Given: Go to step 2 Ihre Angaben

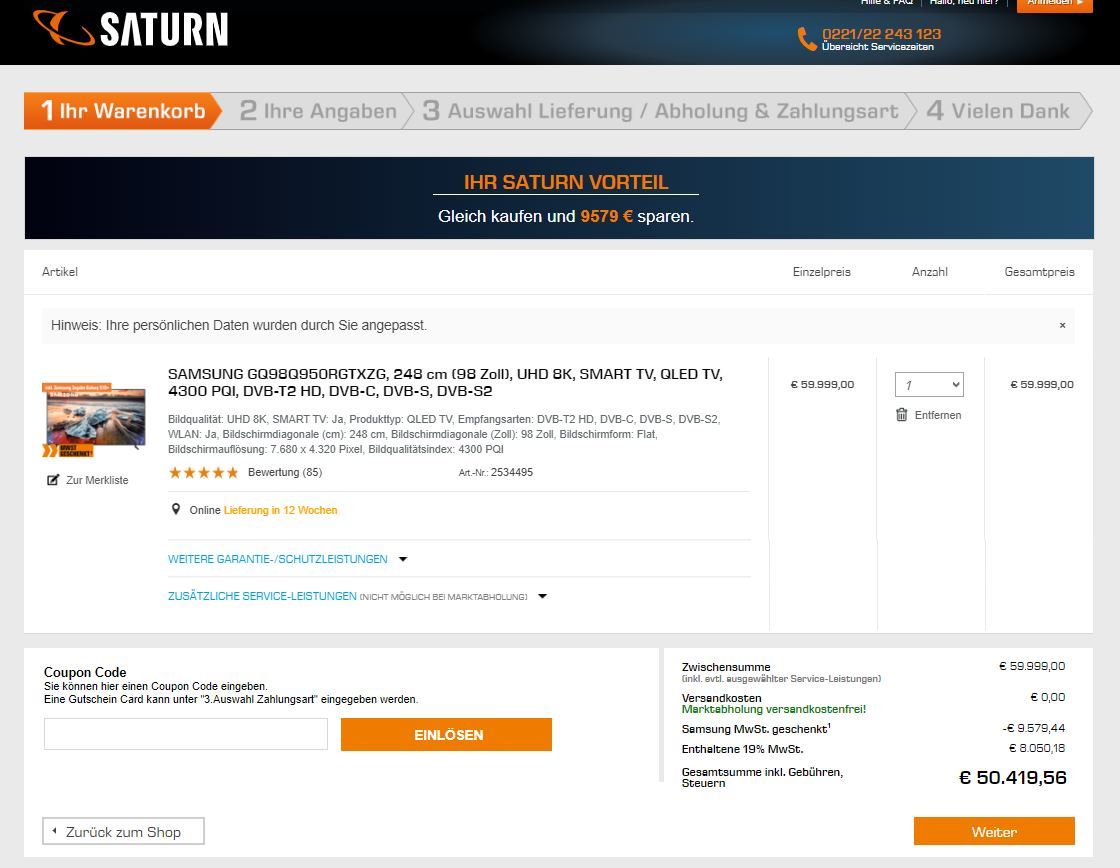Looking at the screenshot, I should 318,111.
